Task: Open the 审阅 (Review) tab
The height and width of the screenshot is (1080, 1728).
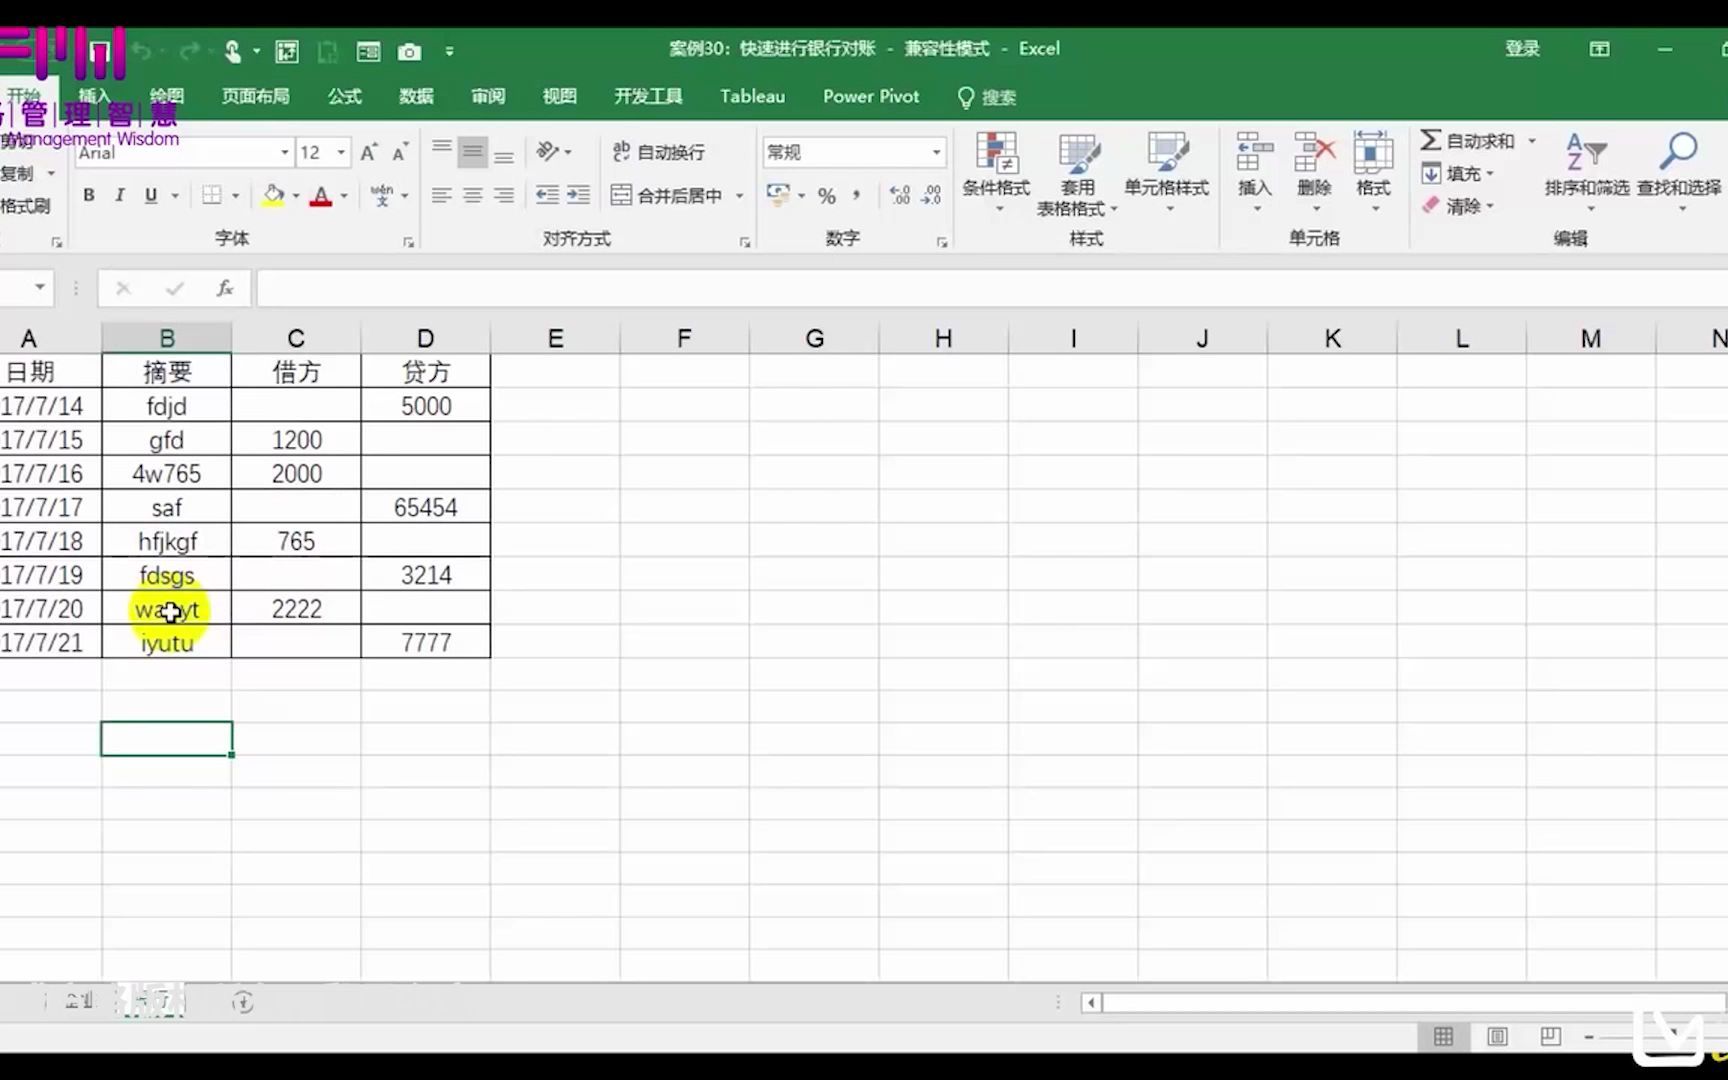Action: [x=488, y=96]
